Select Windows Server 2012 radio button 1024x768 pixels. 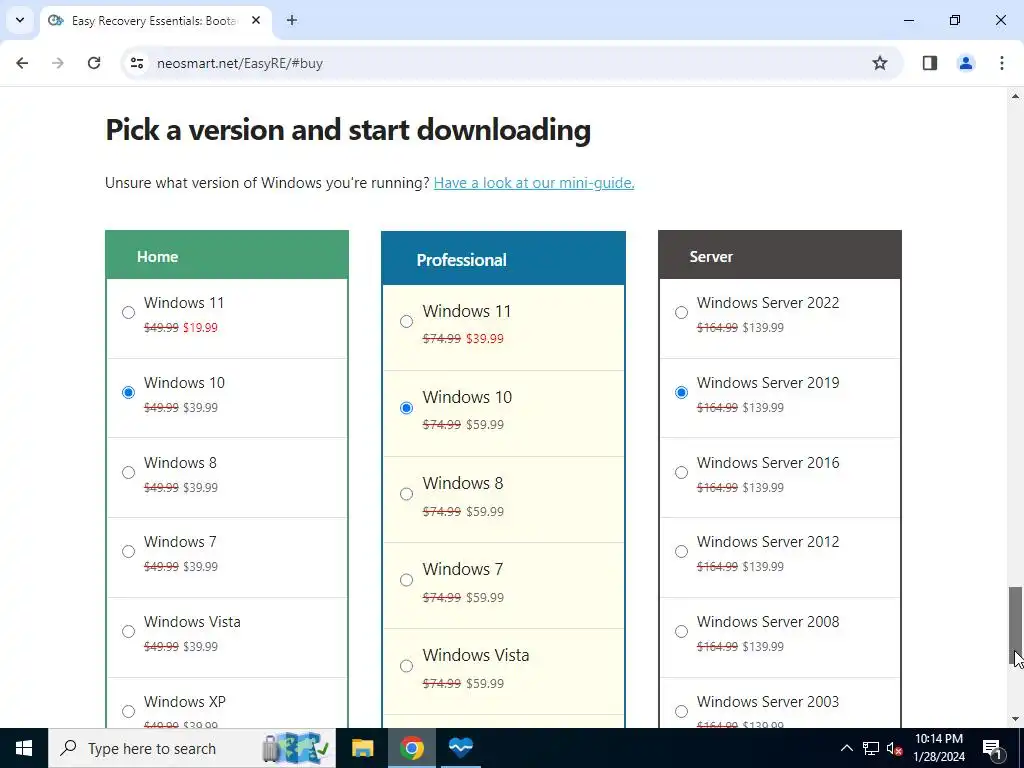(681, 551)
